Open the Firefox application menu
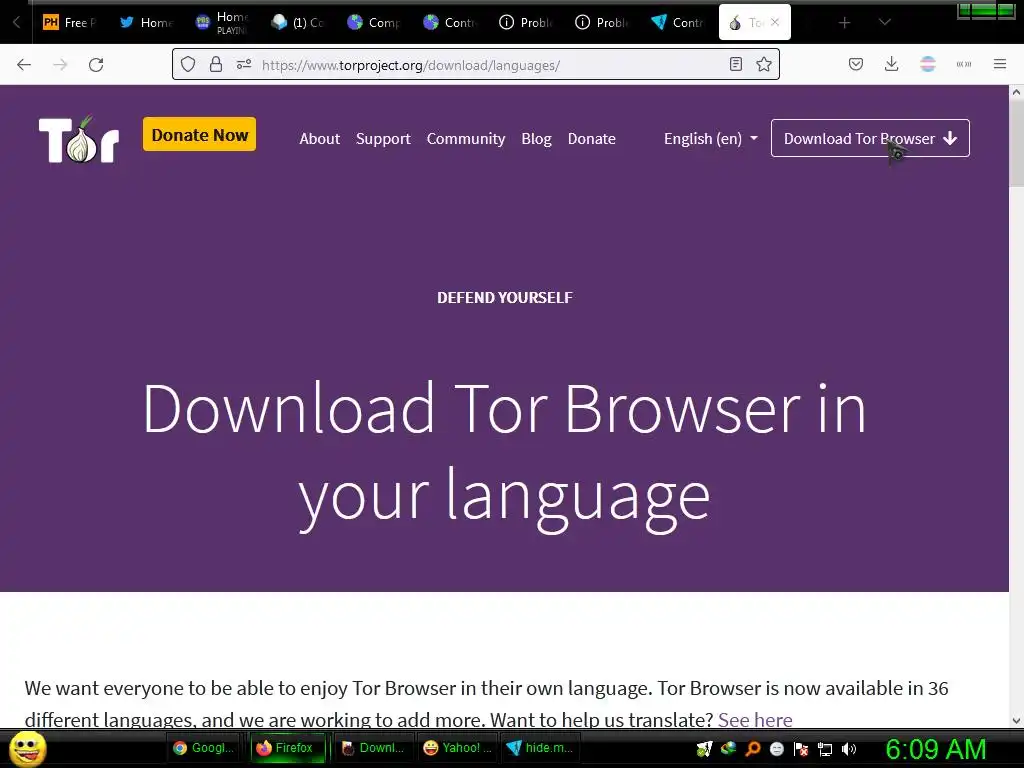Image resolution: width=1024 pixels, height=768 pixels. (x=1000, y=64)
